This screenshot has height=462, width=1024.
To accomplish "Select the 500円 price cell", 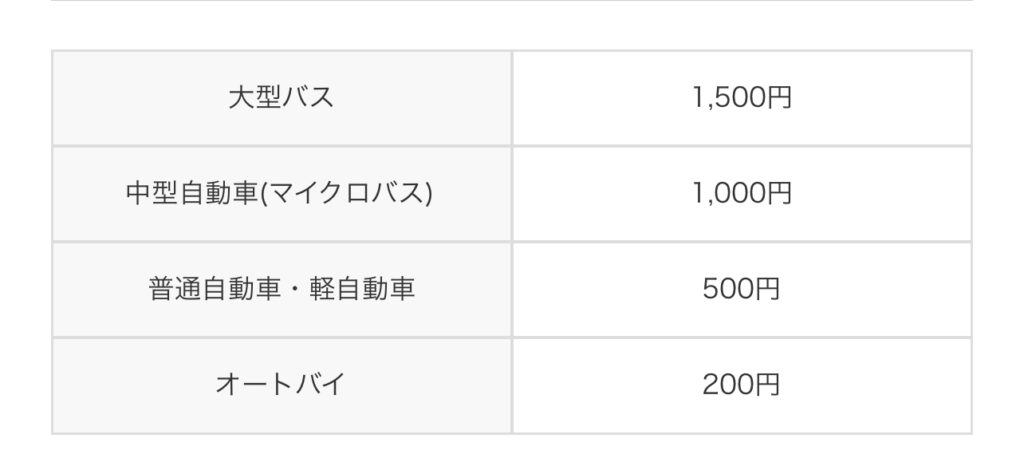I will [x=742, y=289].
